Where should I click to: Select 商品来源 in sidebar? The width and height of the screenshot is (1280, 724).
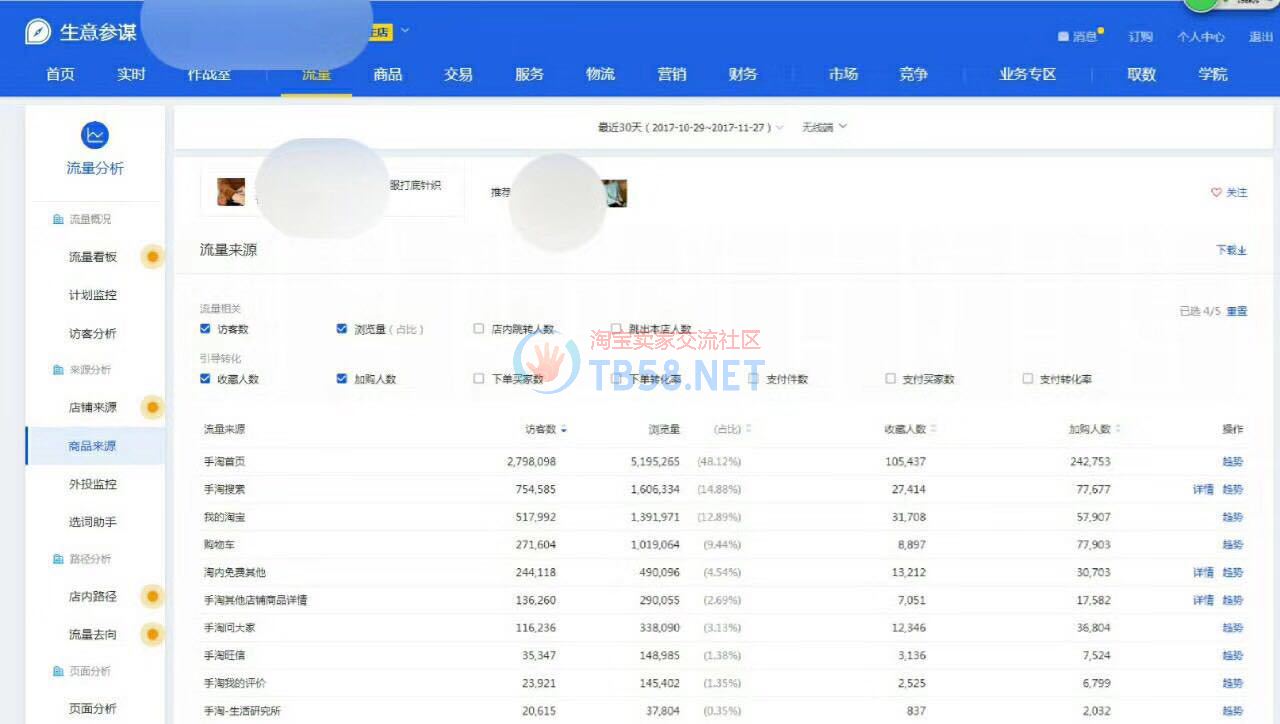click(x=93, y=446)
